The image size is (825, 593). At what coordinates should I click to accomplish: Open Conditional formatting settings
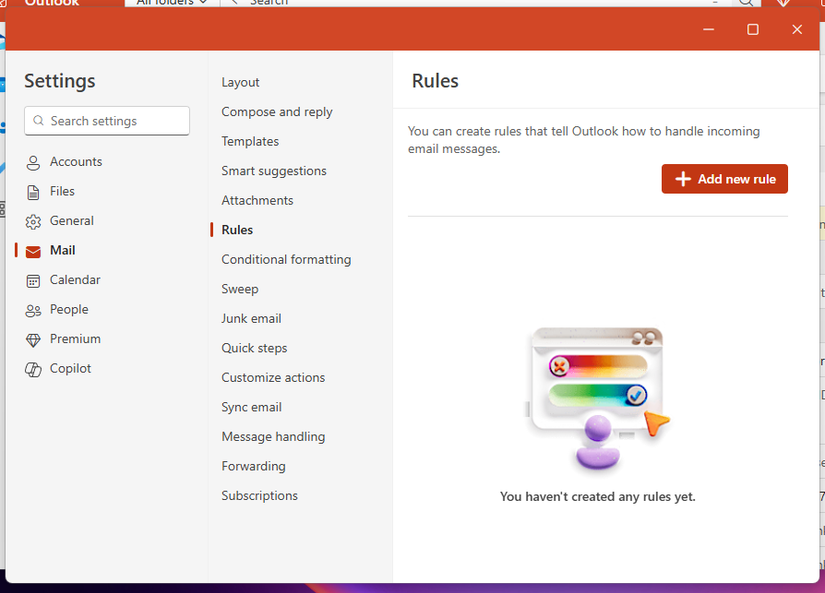coord(286,259)
